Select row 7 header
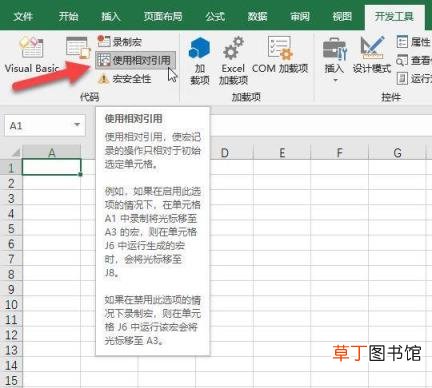 click(11, 259)
